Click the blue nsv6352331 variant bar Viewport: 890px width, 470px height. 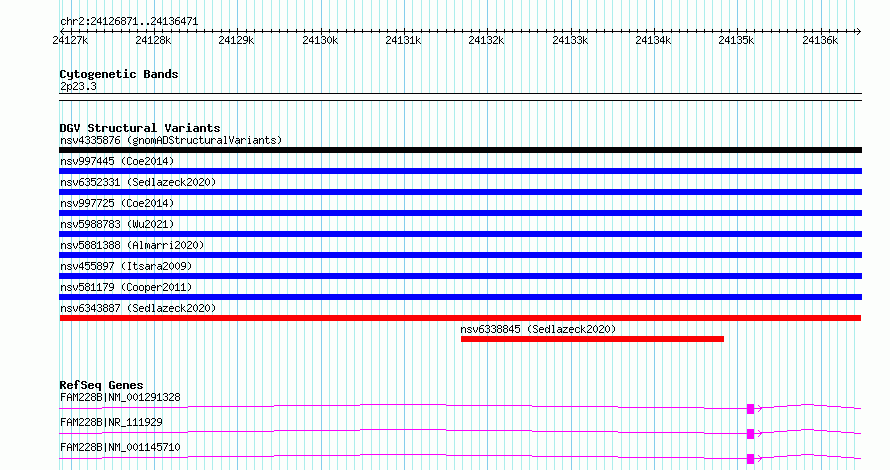coord(460,192)
